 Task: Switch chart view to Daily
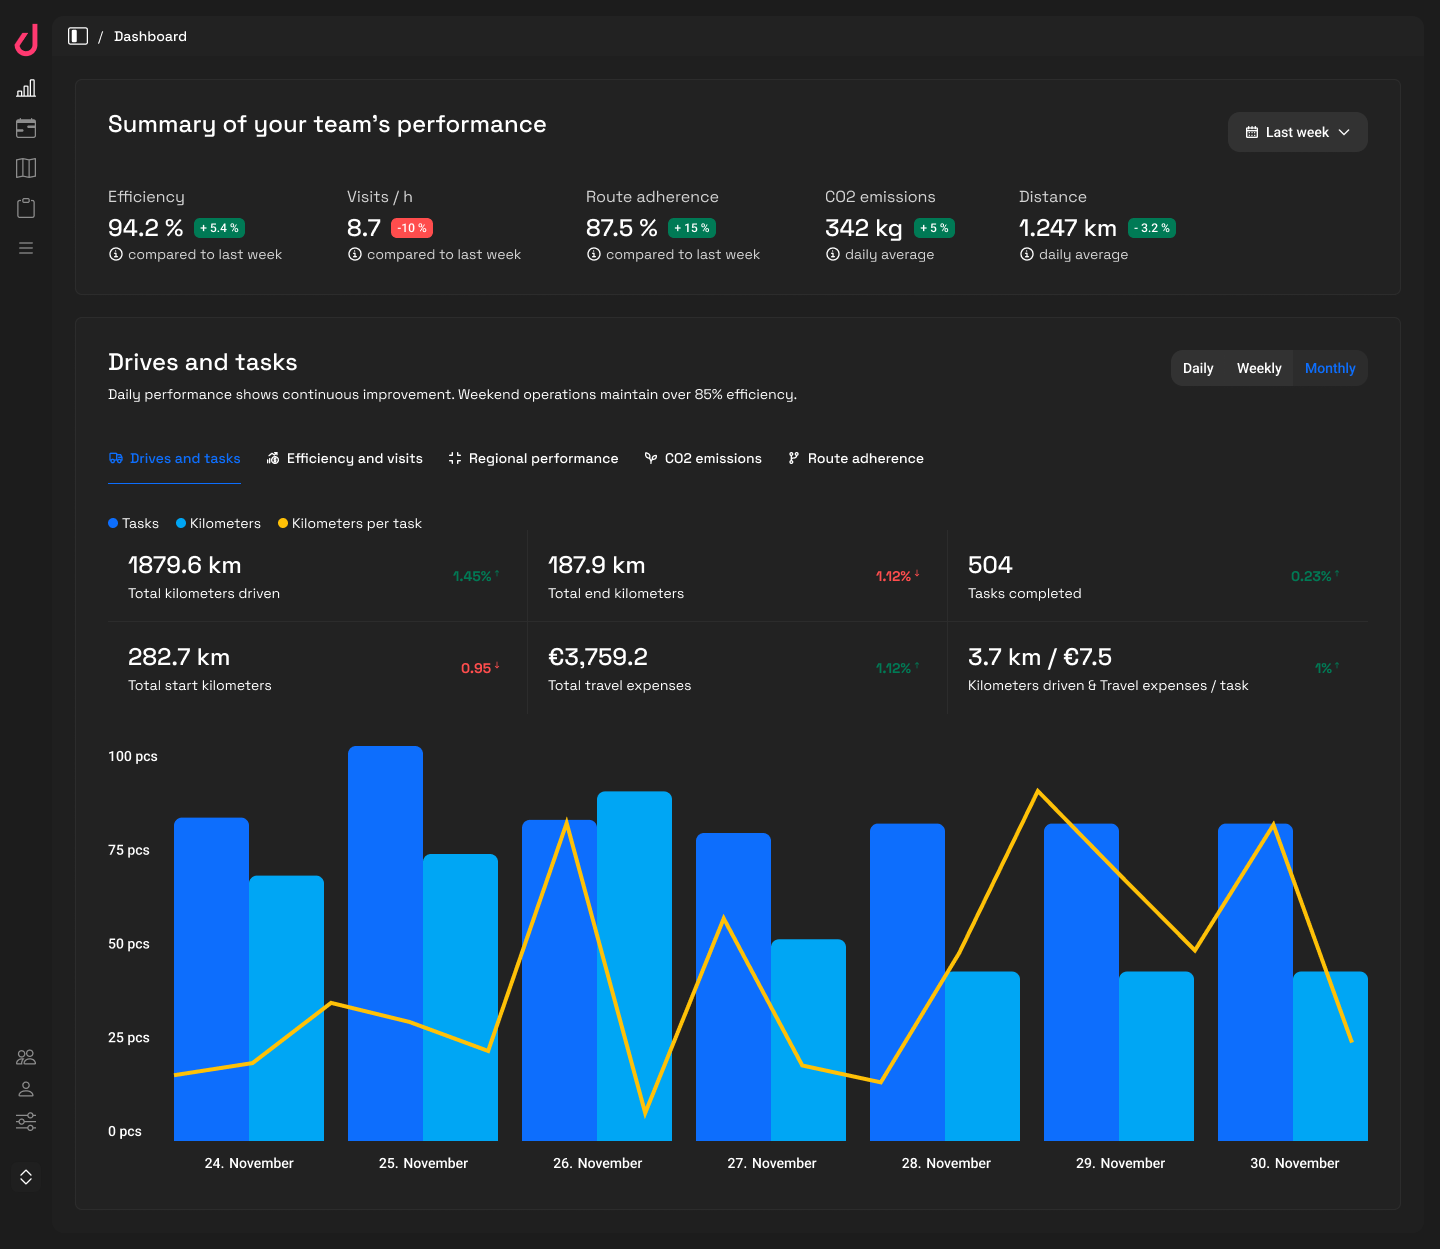[x=1198, y=368]
